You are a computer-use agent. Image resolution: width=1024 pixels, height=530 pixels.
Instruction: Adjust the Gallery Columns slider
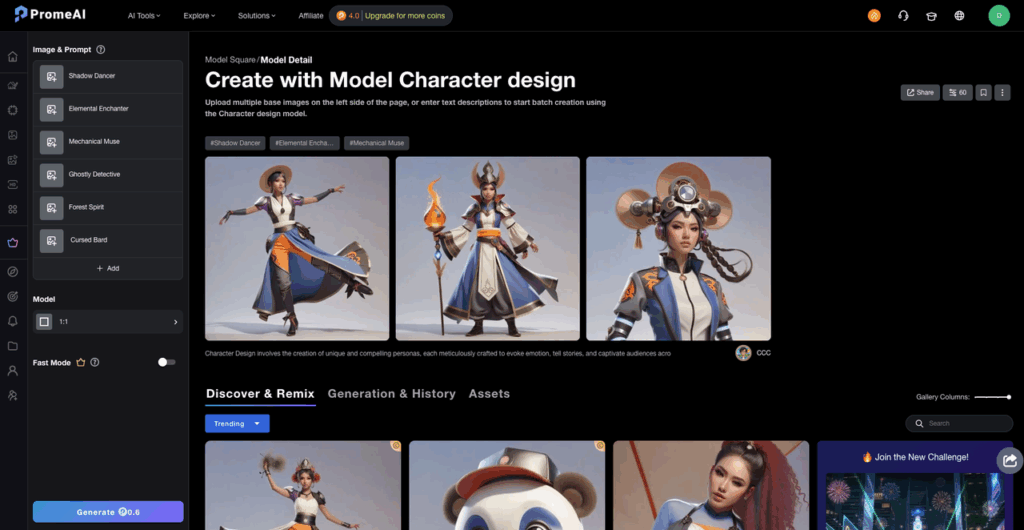coord(993,397)
